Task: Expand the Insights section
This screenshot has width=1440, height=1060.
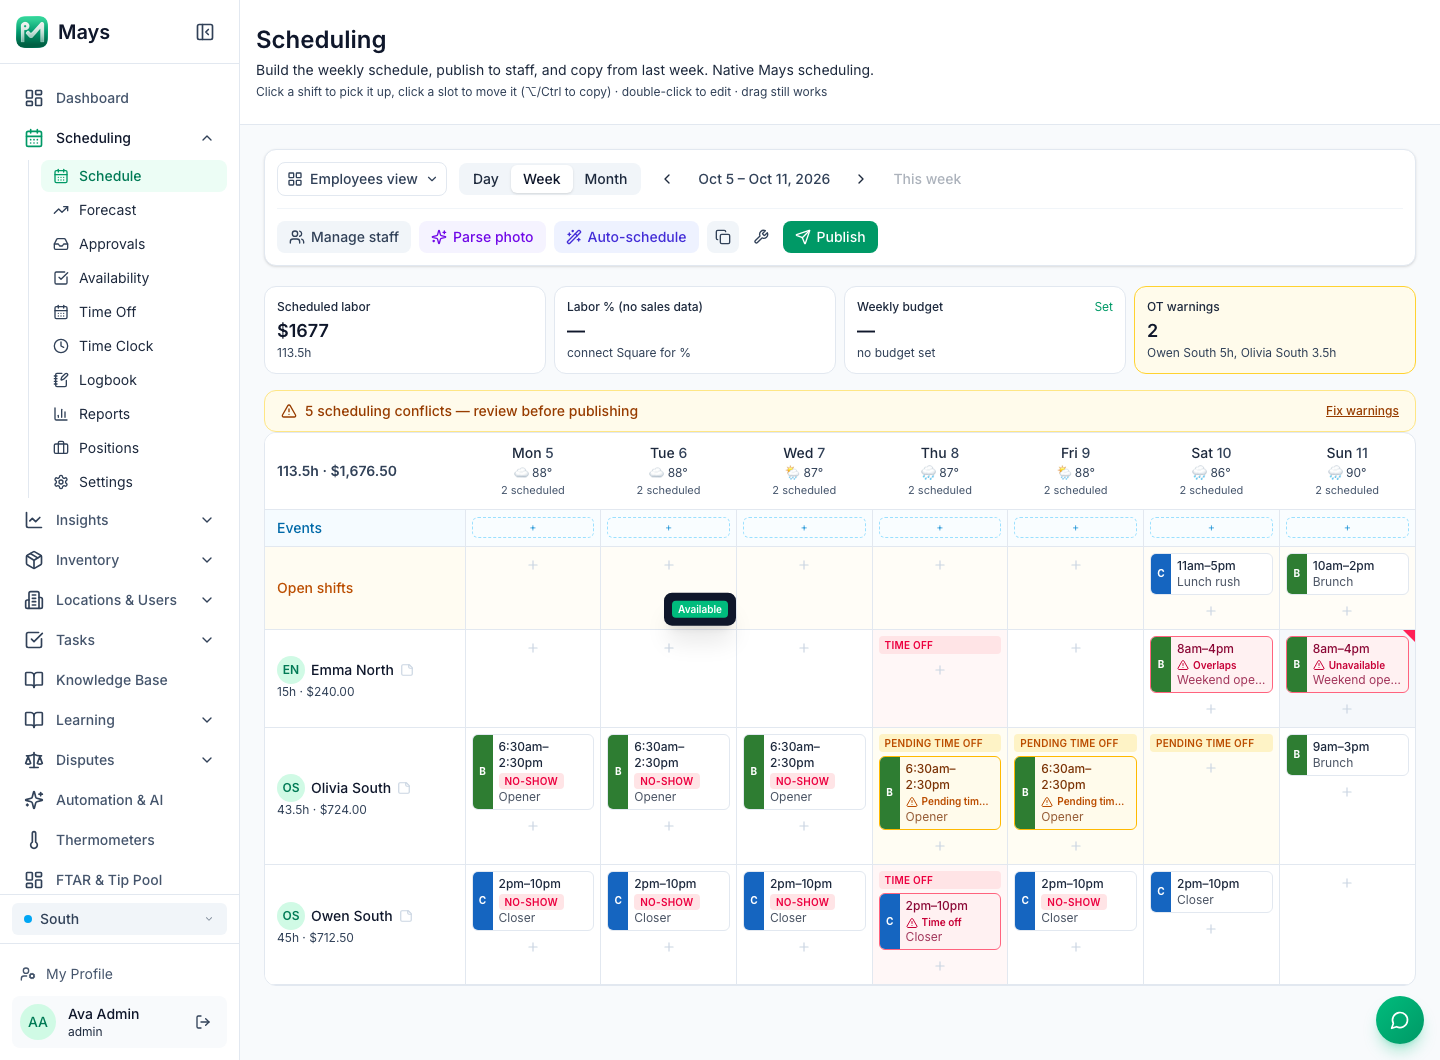Action: (x=120, y=520)
